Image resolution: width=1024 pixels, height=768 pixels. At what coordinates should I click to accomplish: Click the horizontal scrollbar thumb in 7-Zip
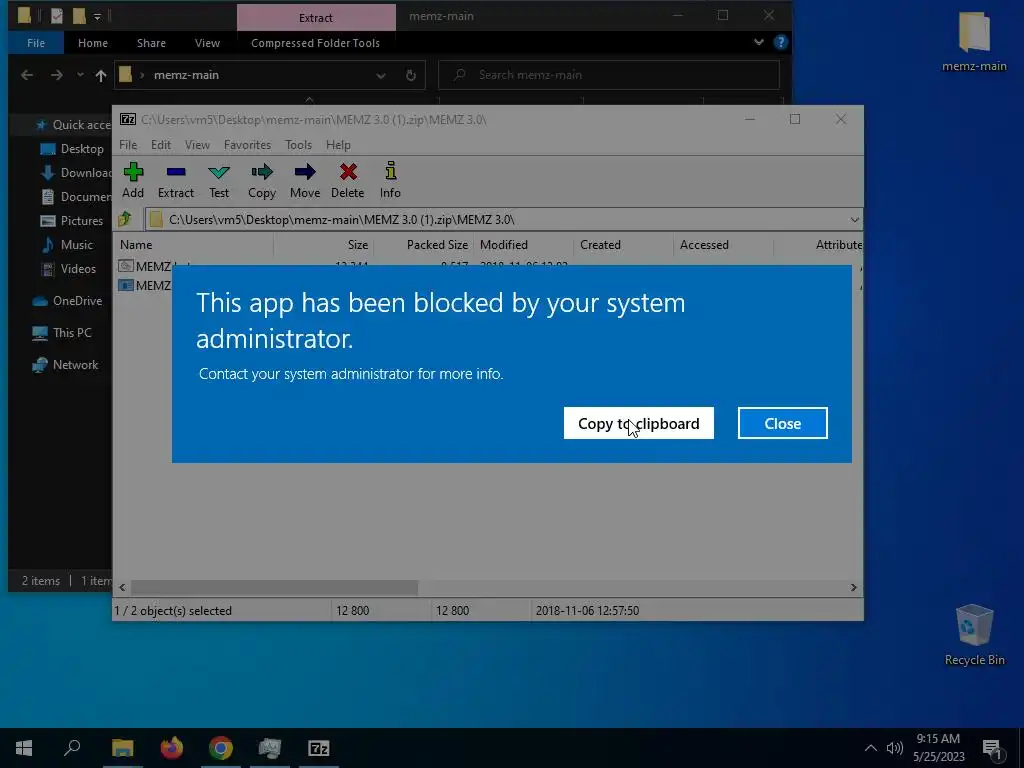point(274,588)
